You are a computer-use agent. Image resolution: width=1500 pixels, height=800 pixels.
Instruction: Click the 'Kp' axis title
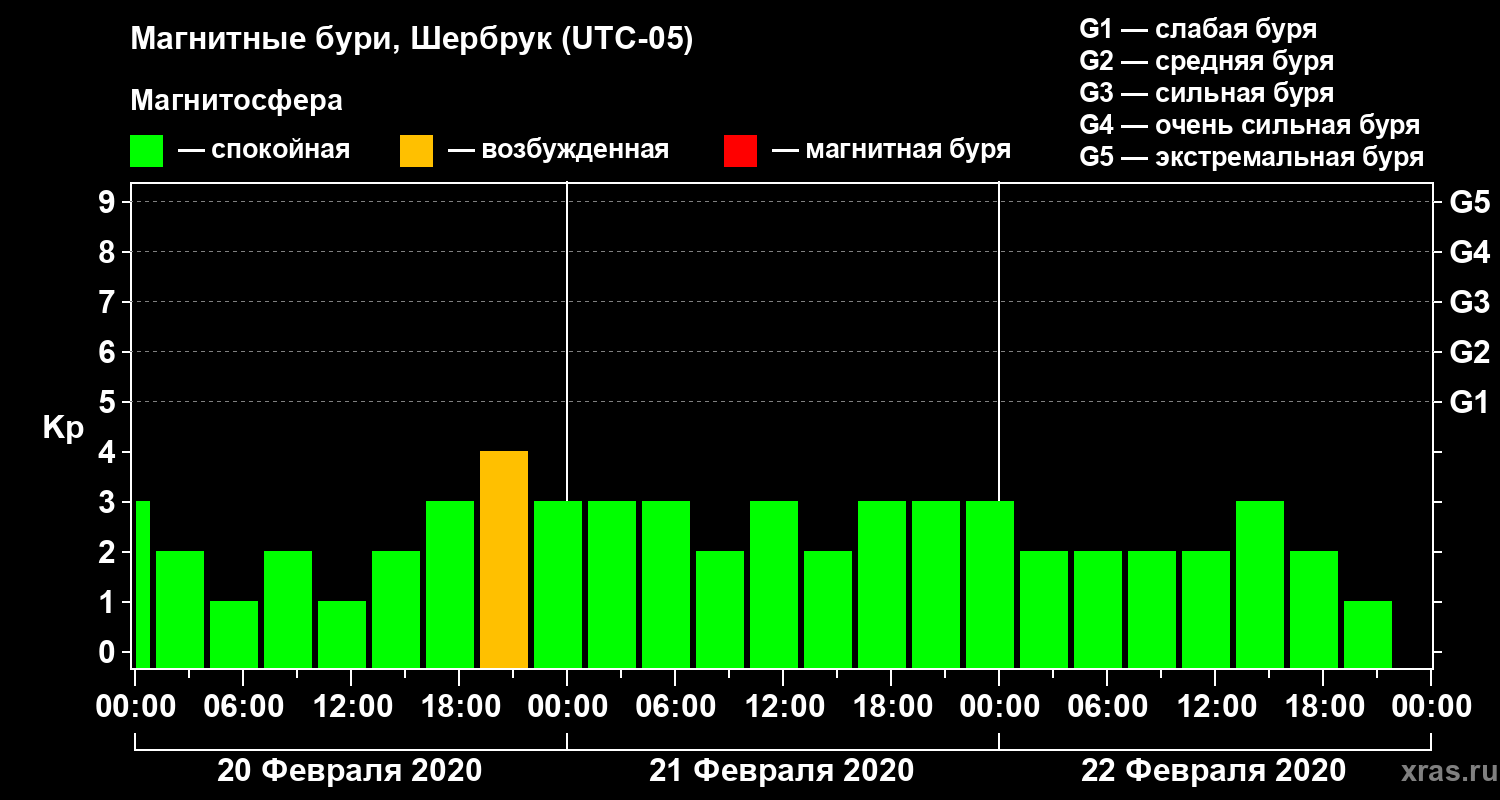click(63, 428)
